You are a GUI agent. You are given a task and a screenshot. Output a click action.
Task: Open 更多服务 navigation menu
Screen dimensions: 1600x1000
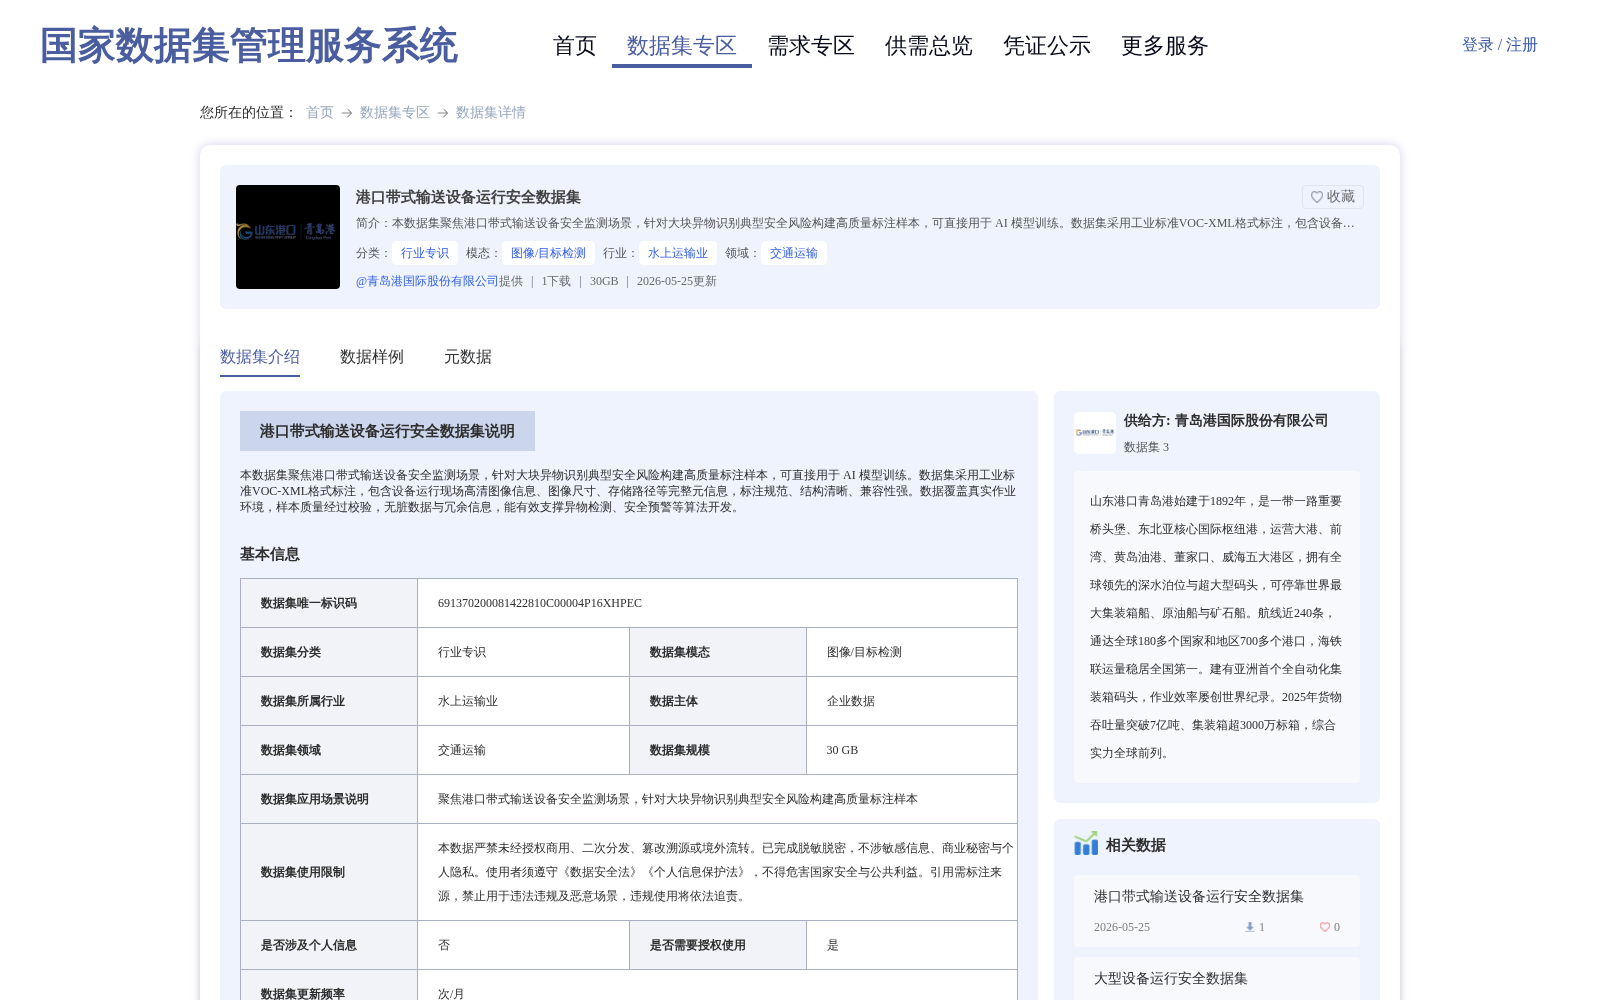click(1165, 46)
